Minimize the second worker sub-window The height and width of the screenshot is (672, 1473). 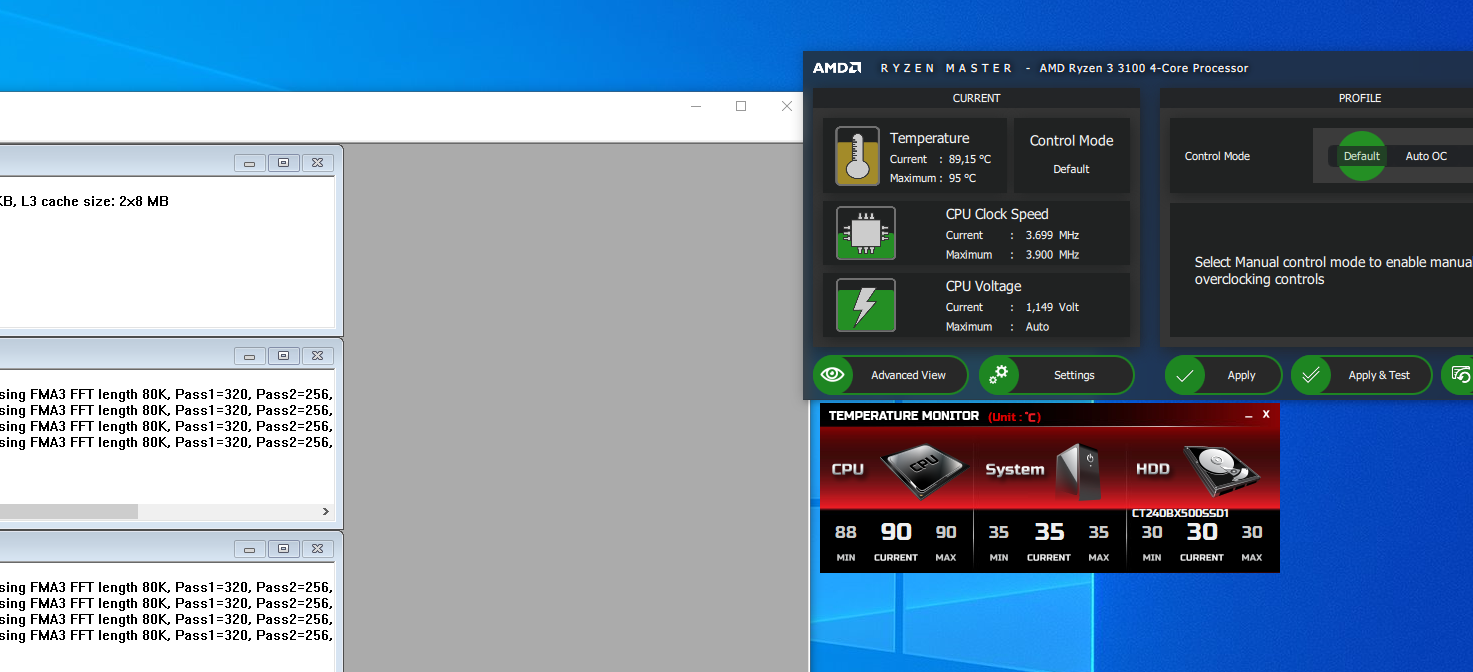click(x=250, y=356)
